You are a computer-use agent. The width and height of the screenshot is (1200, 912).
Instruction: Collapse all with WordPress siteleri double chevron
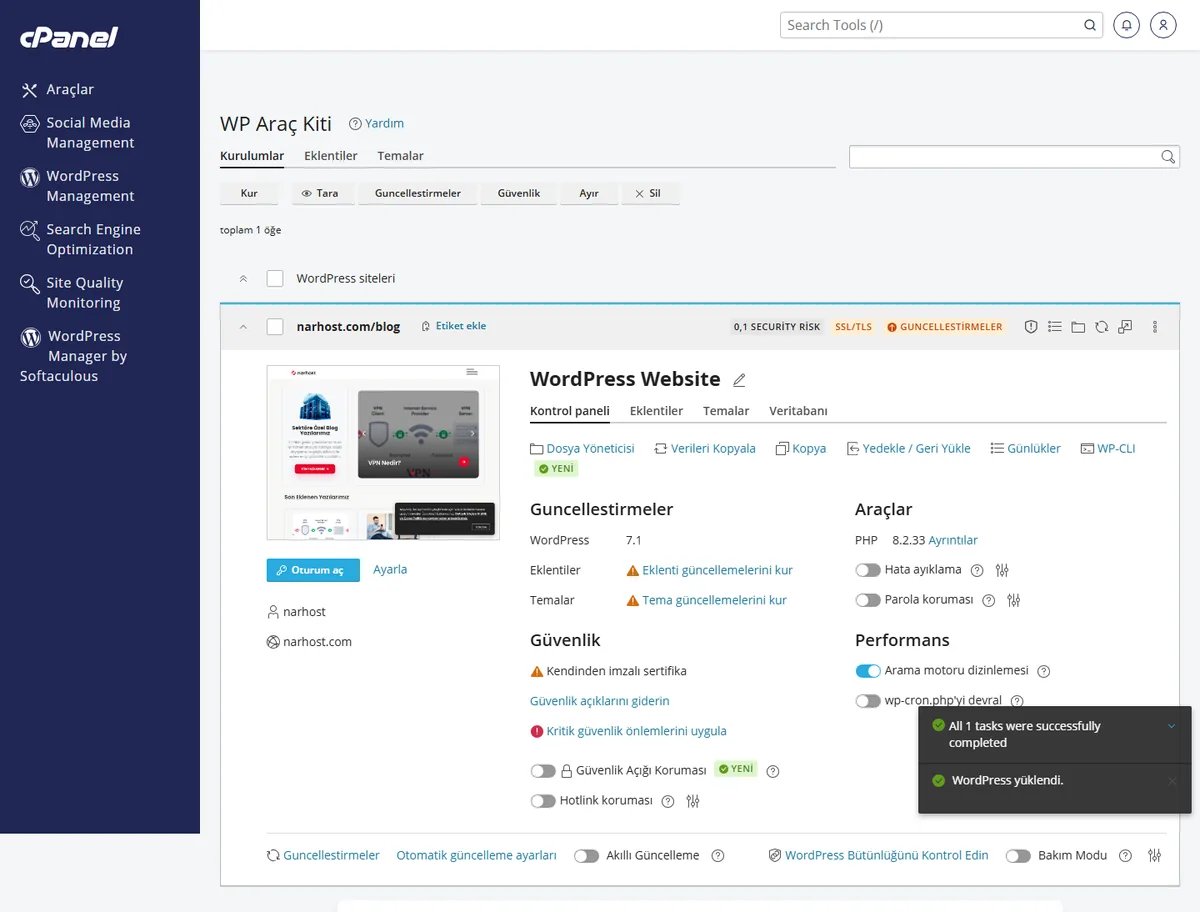point(243,278)
